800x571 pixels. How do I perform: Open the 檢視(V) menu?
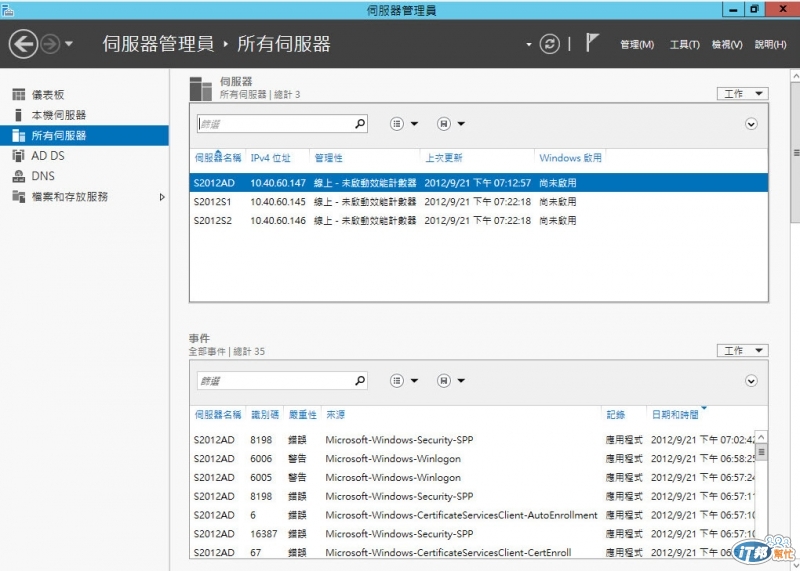click(x=727, y=44)
